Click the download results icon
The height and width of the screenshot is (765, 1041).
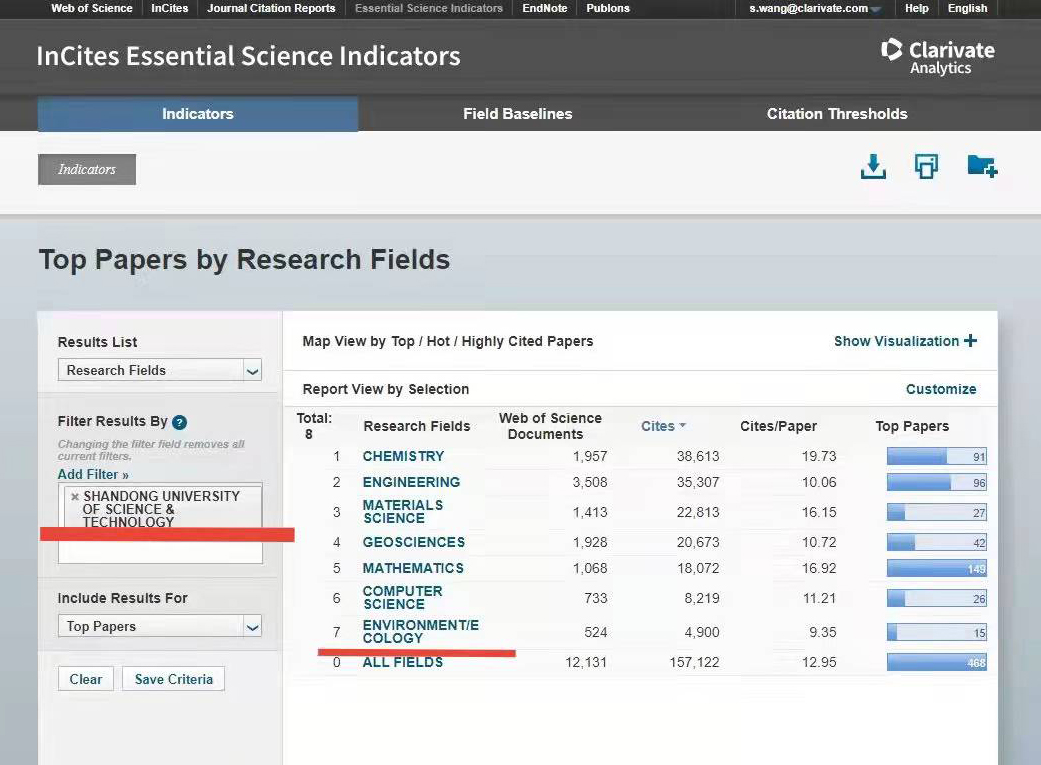(873, 167)
